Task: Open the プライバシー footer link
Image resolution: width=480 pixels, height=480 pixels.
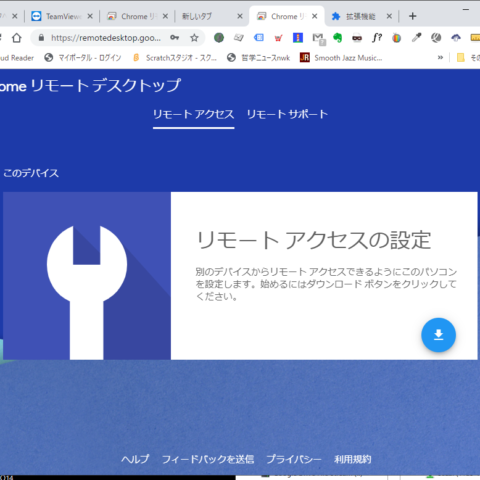Action: 294,459
